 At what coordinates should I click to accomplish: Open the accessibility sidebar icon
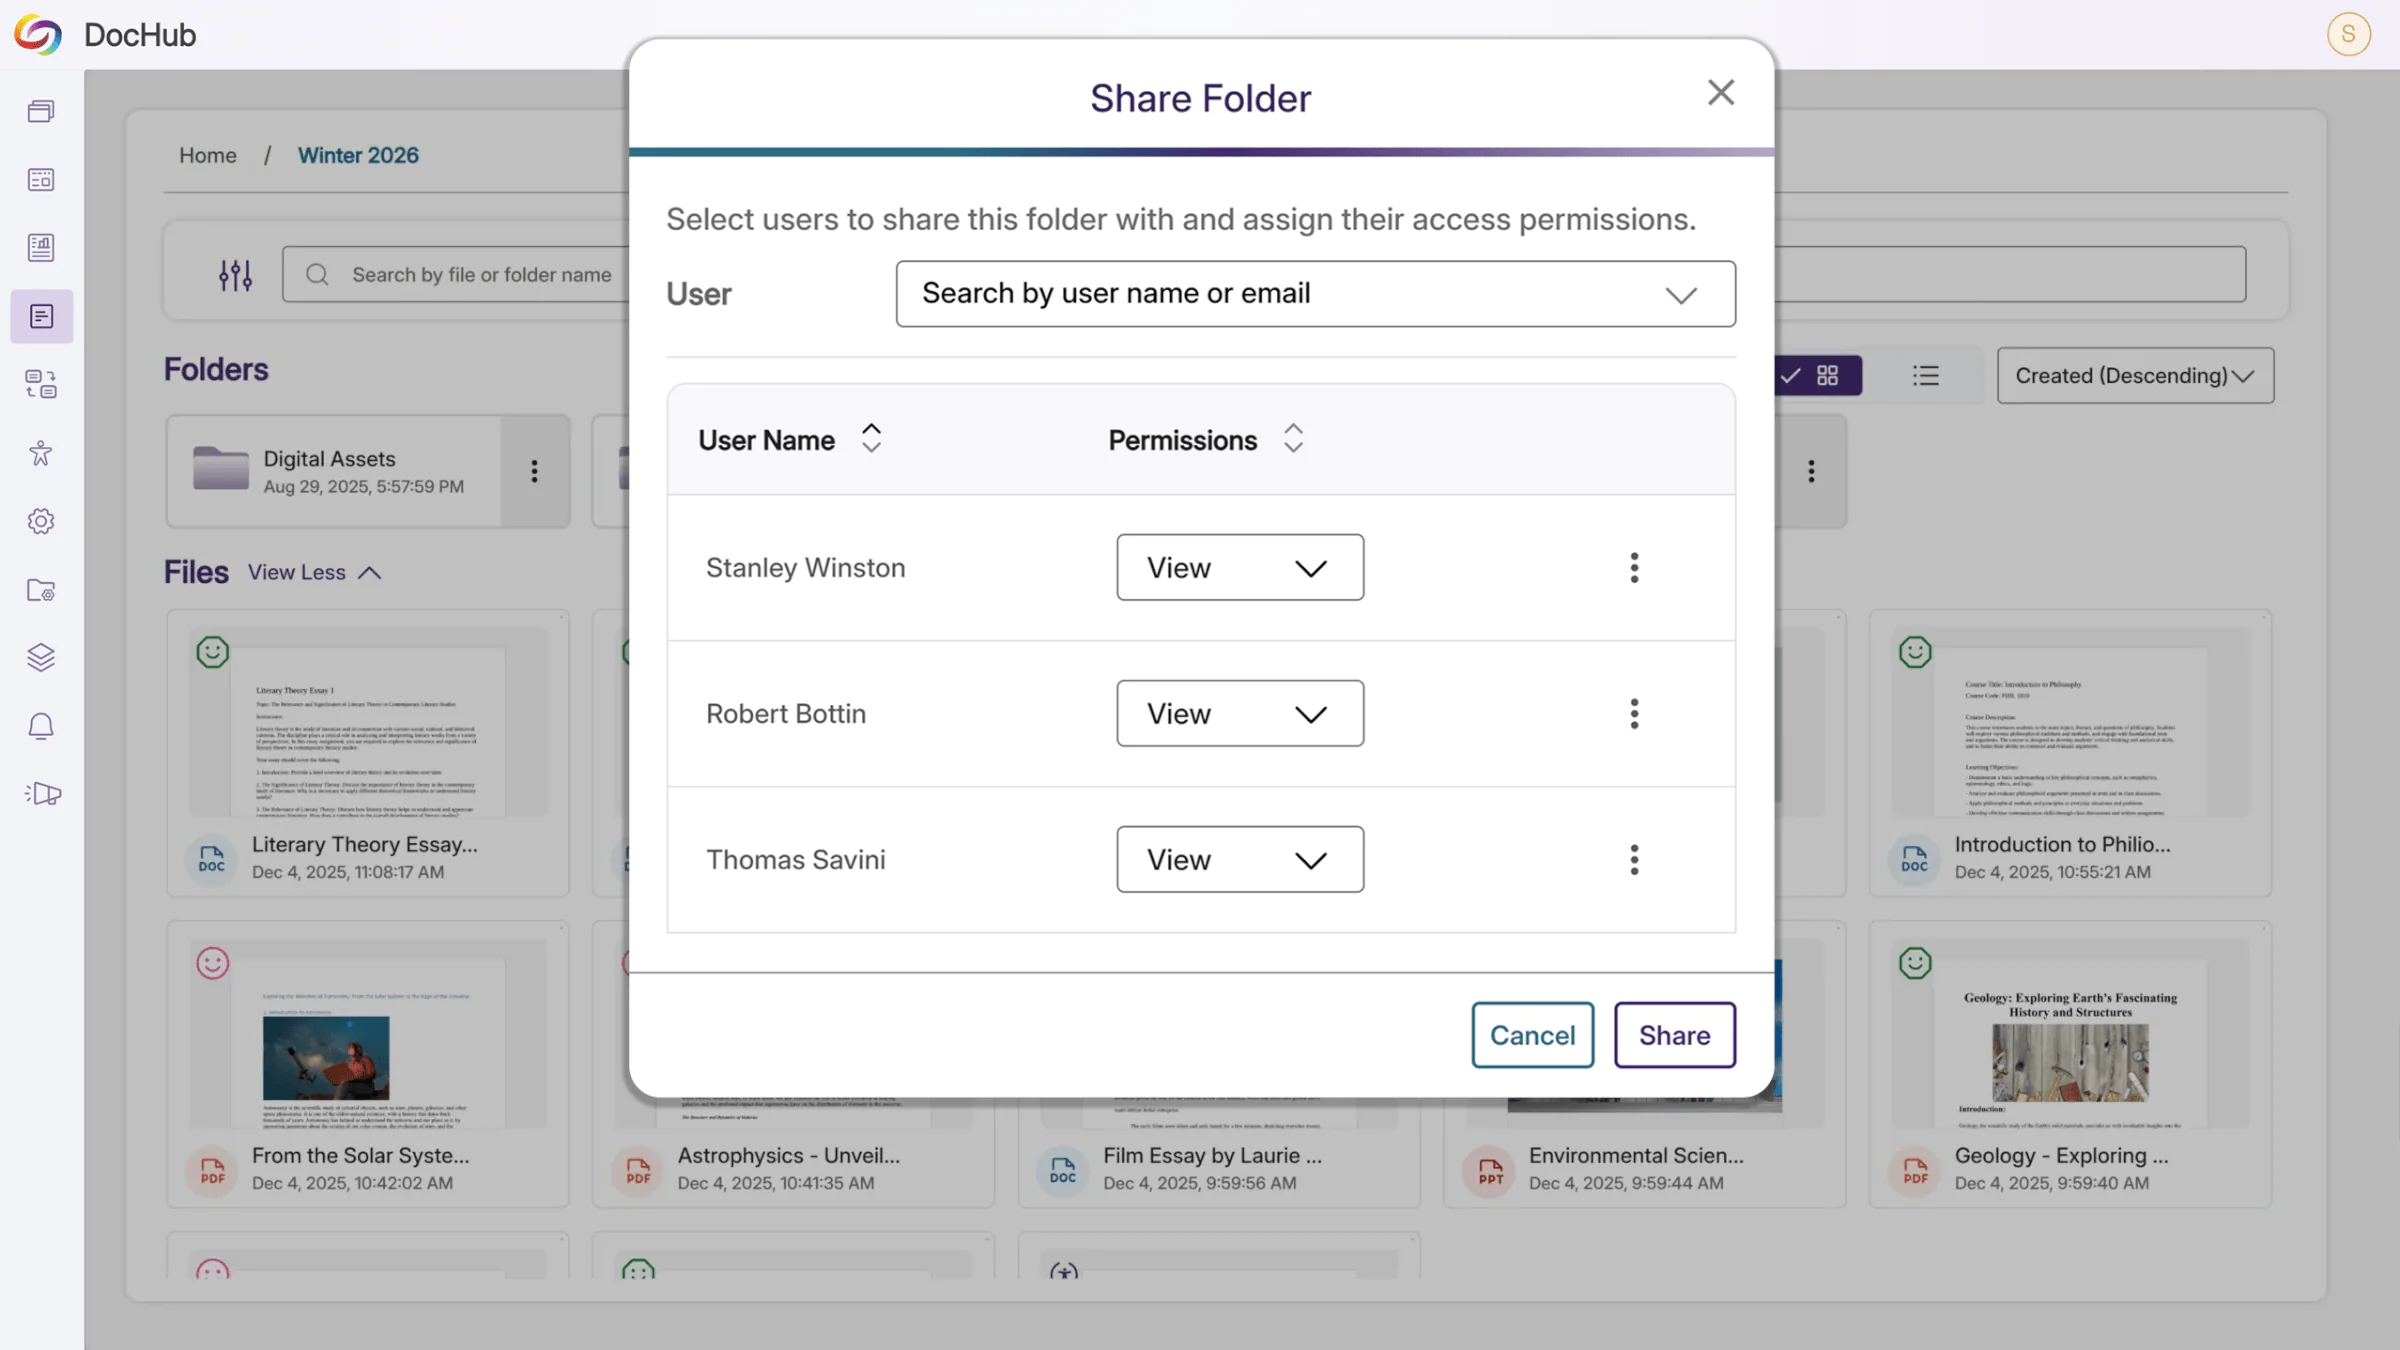click(x=41, y=453)
